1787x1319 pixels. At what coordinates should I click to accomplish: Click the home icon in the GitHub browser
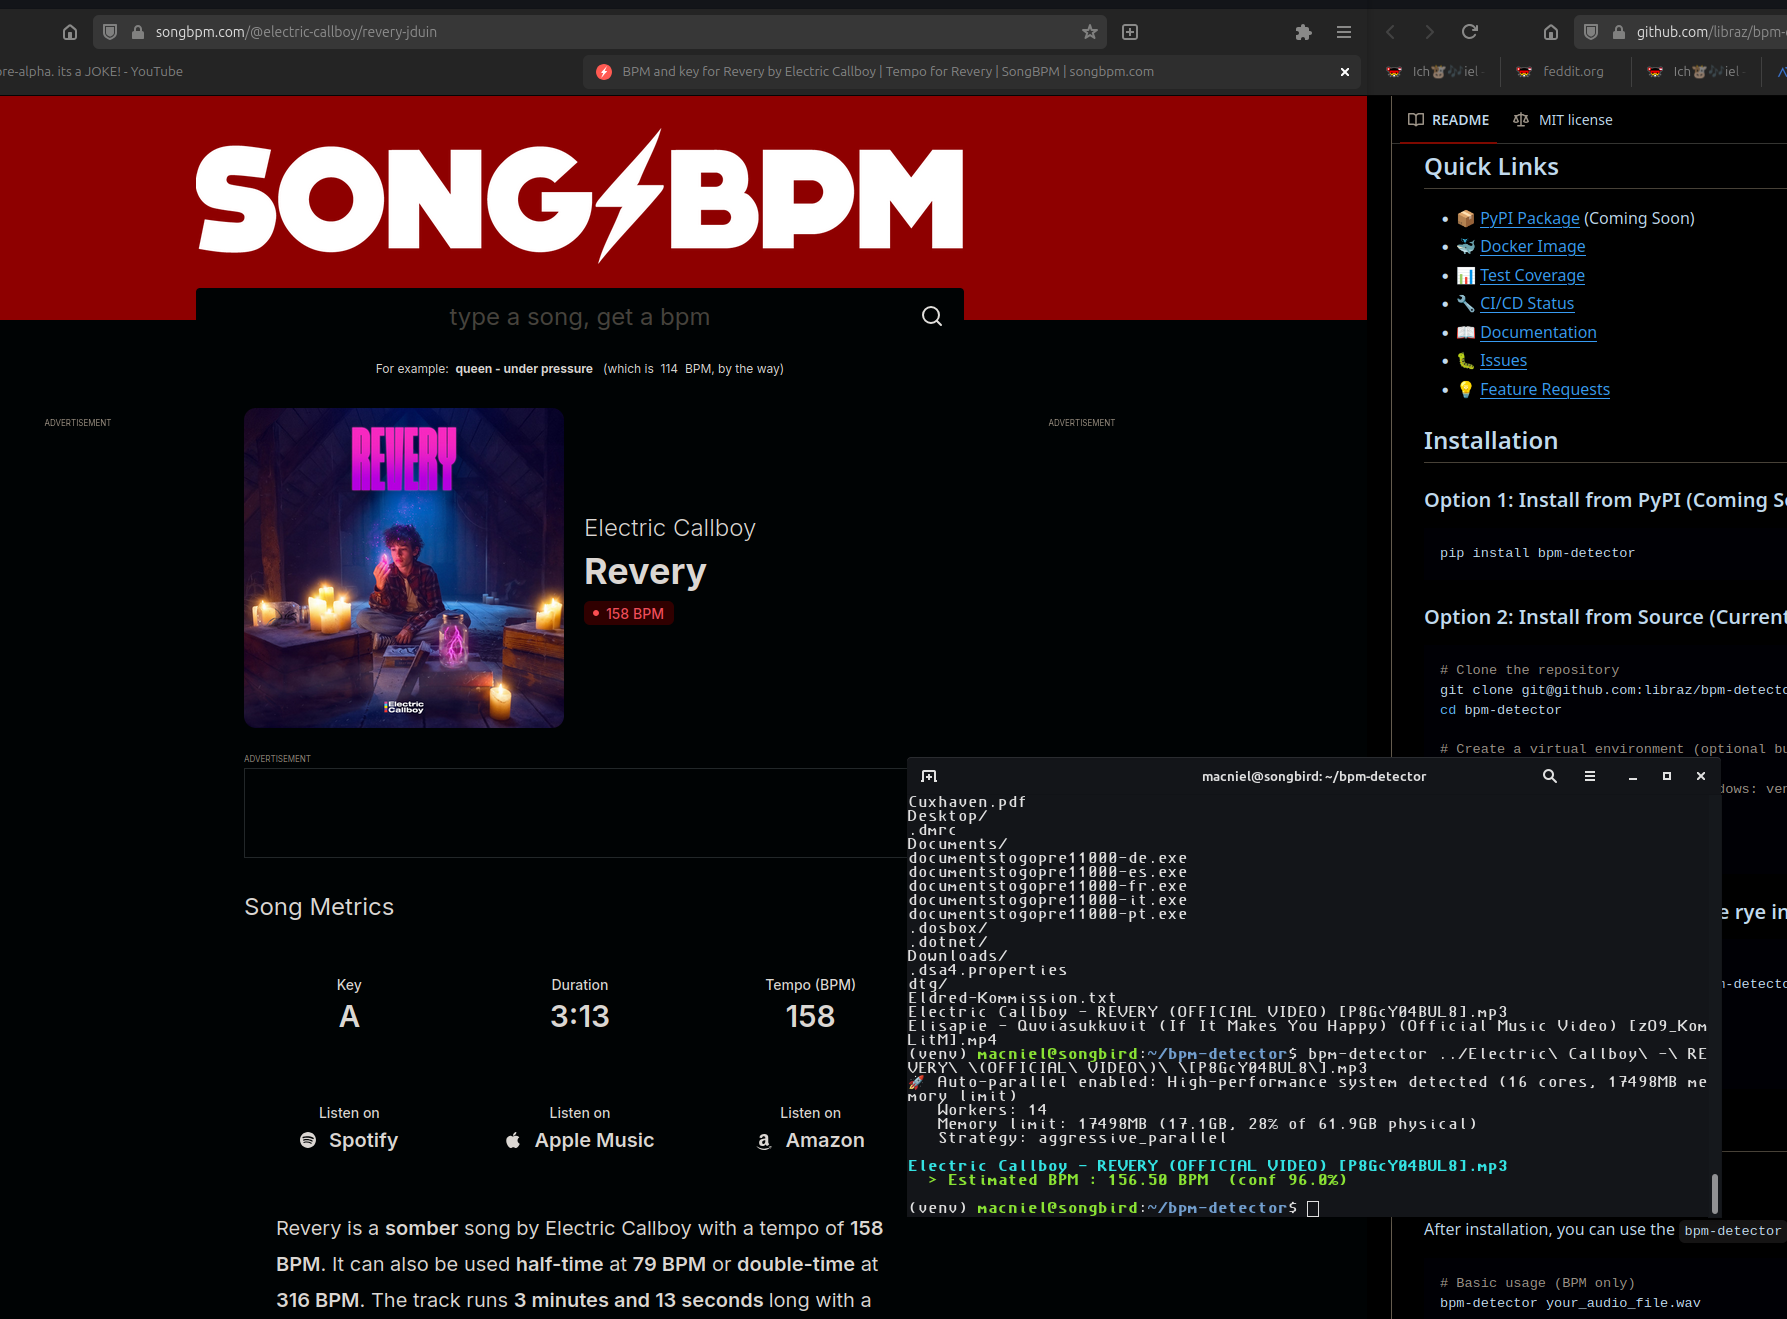1551,32
